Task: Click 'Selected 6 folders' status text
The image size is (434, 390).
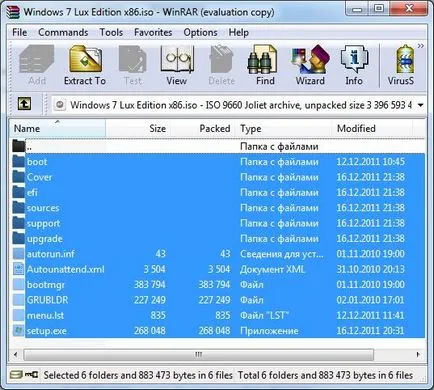Action: (x=138, y=375)
